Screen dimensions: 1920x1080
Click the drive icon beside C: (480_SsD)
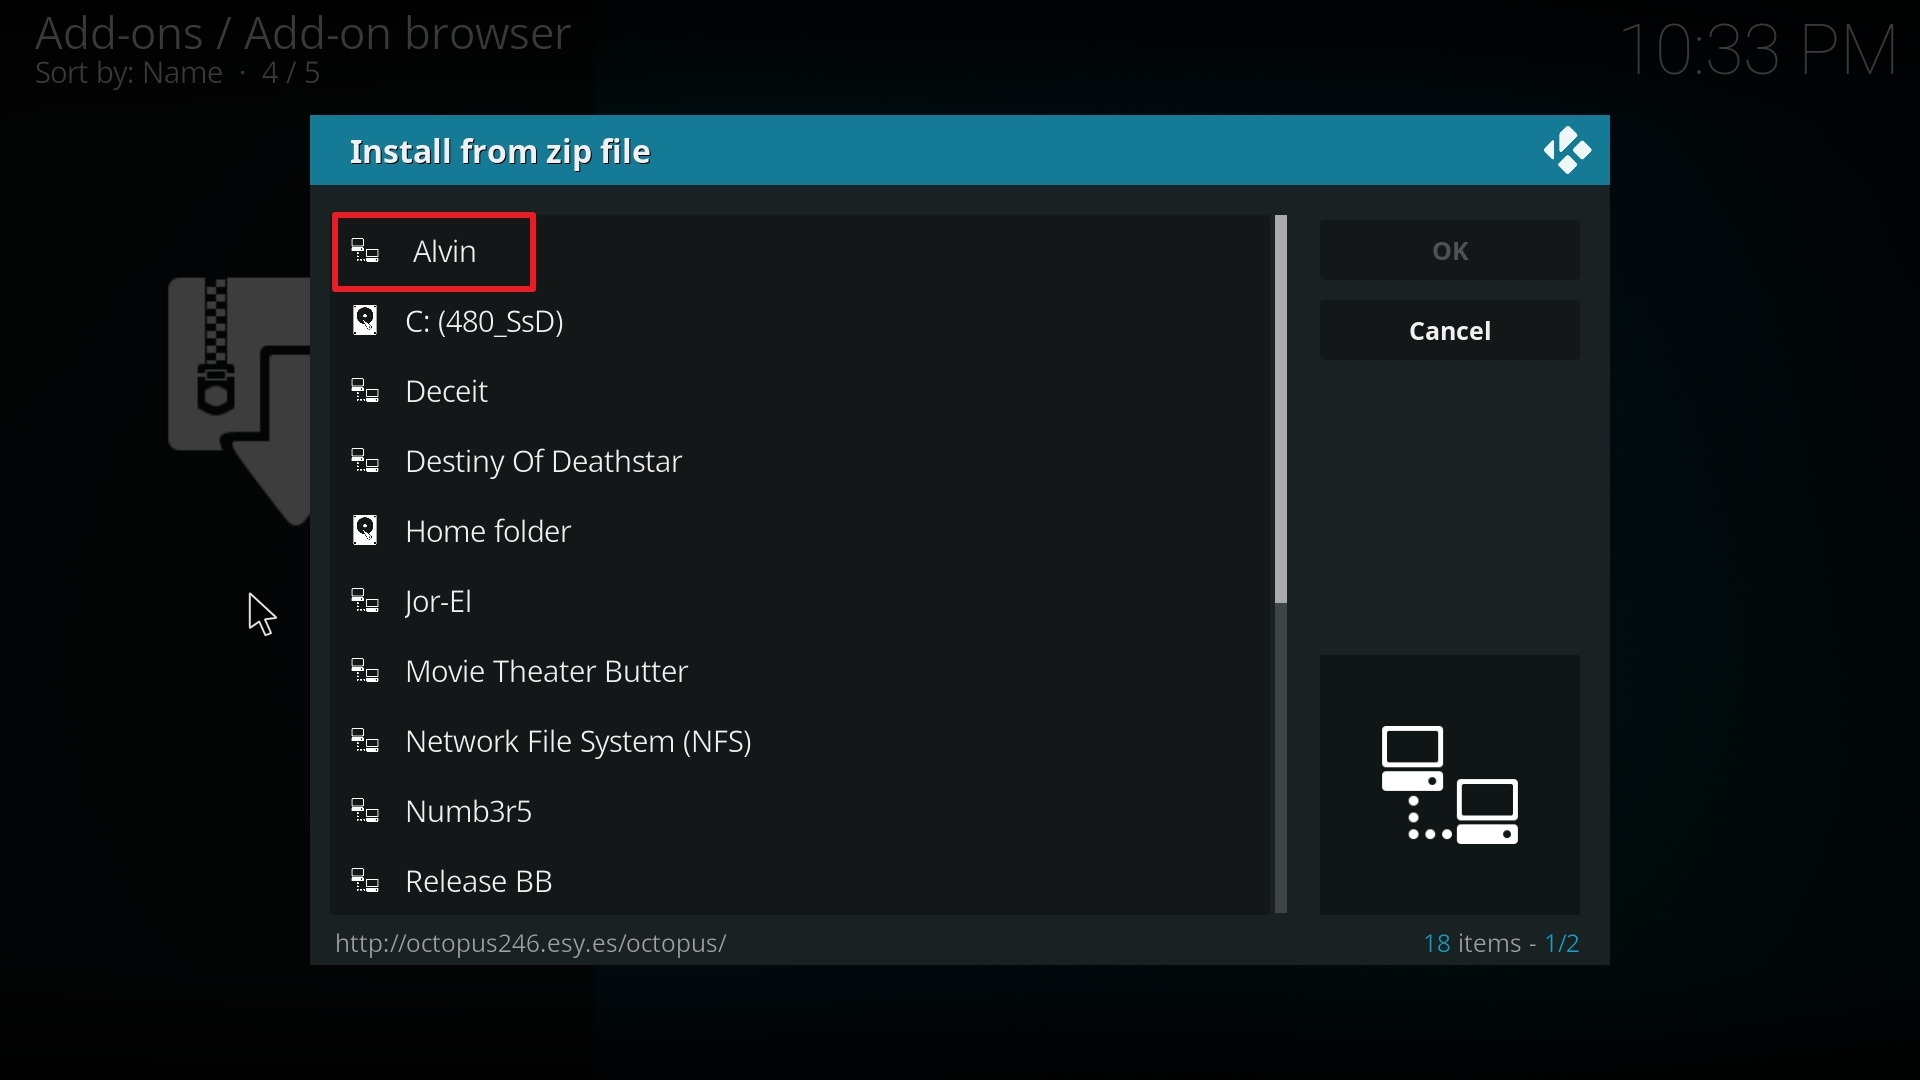(x=366, y=322)
